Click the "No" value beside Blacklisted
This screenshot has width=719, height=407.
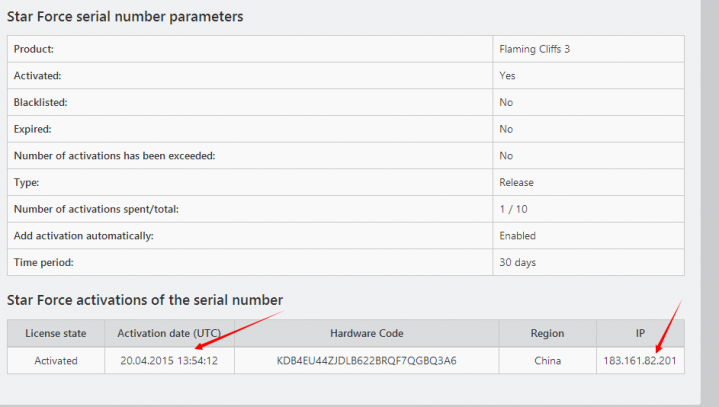(x=506, y=102)
